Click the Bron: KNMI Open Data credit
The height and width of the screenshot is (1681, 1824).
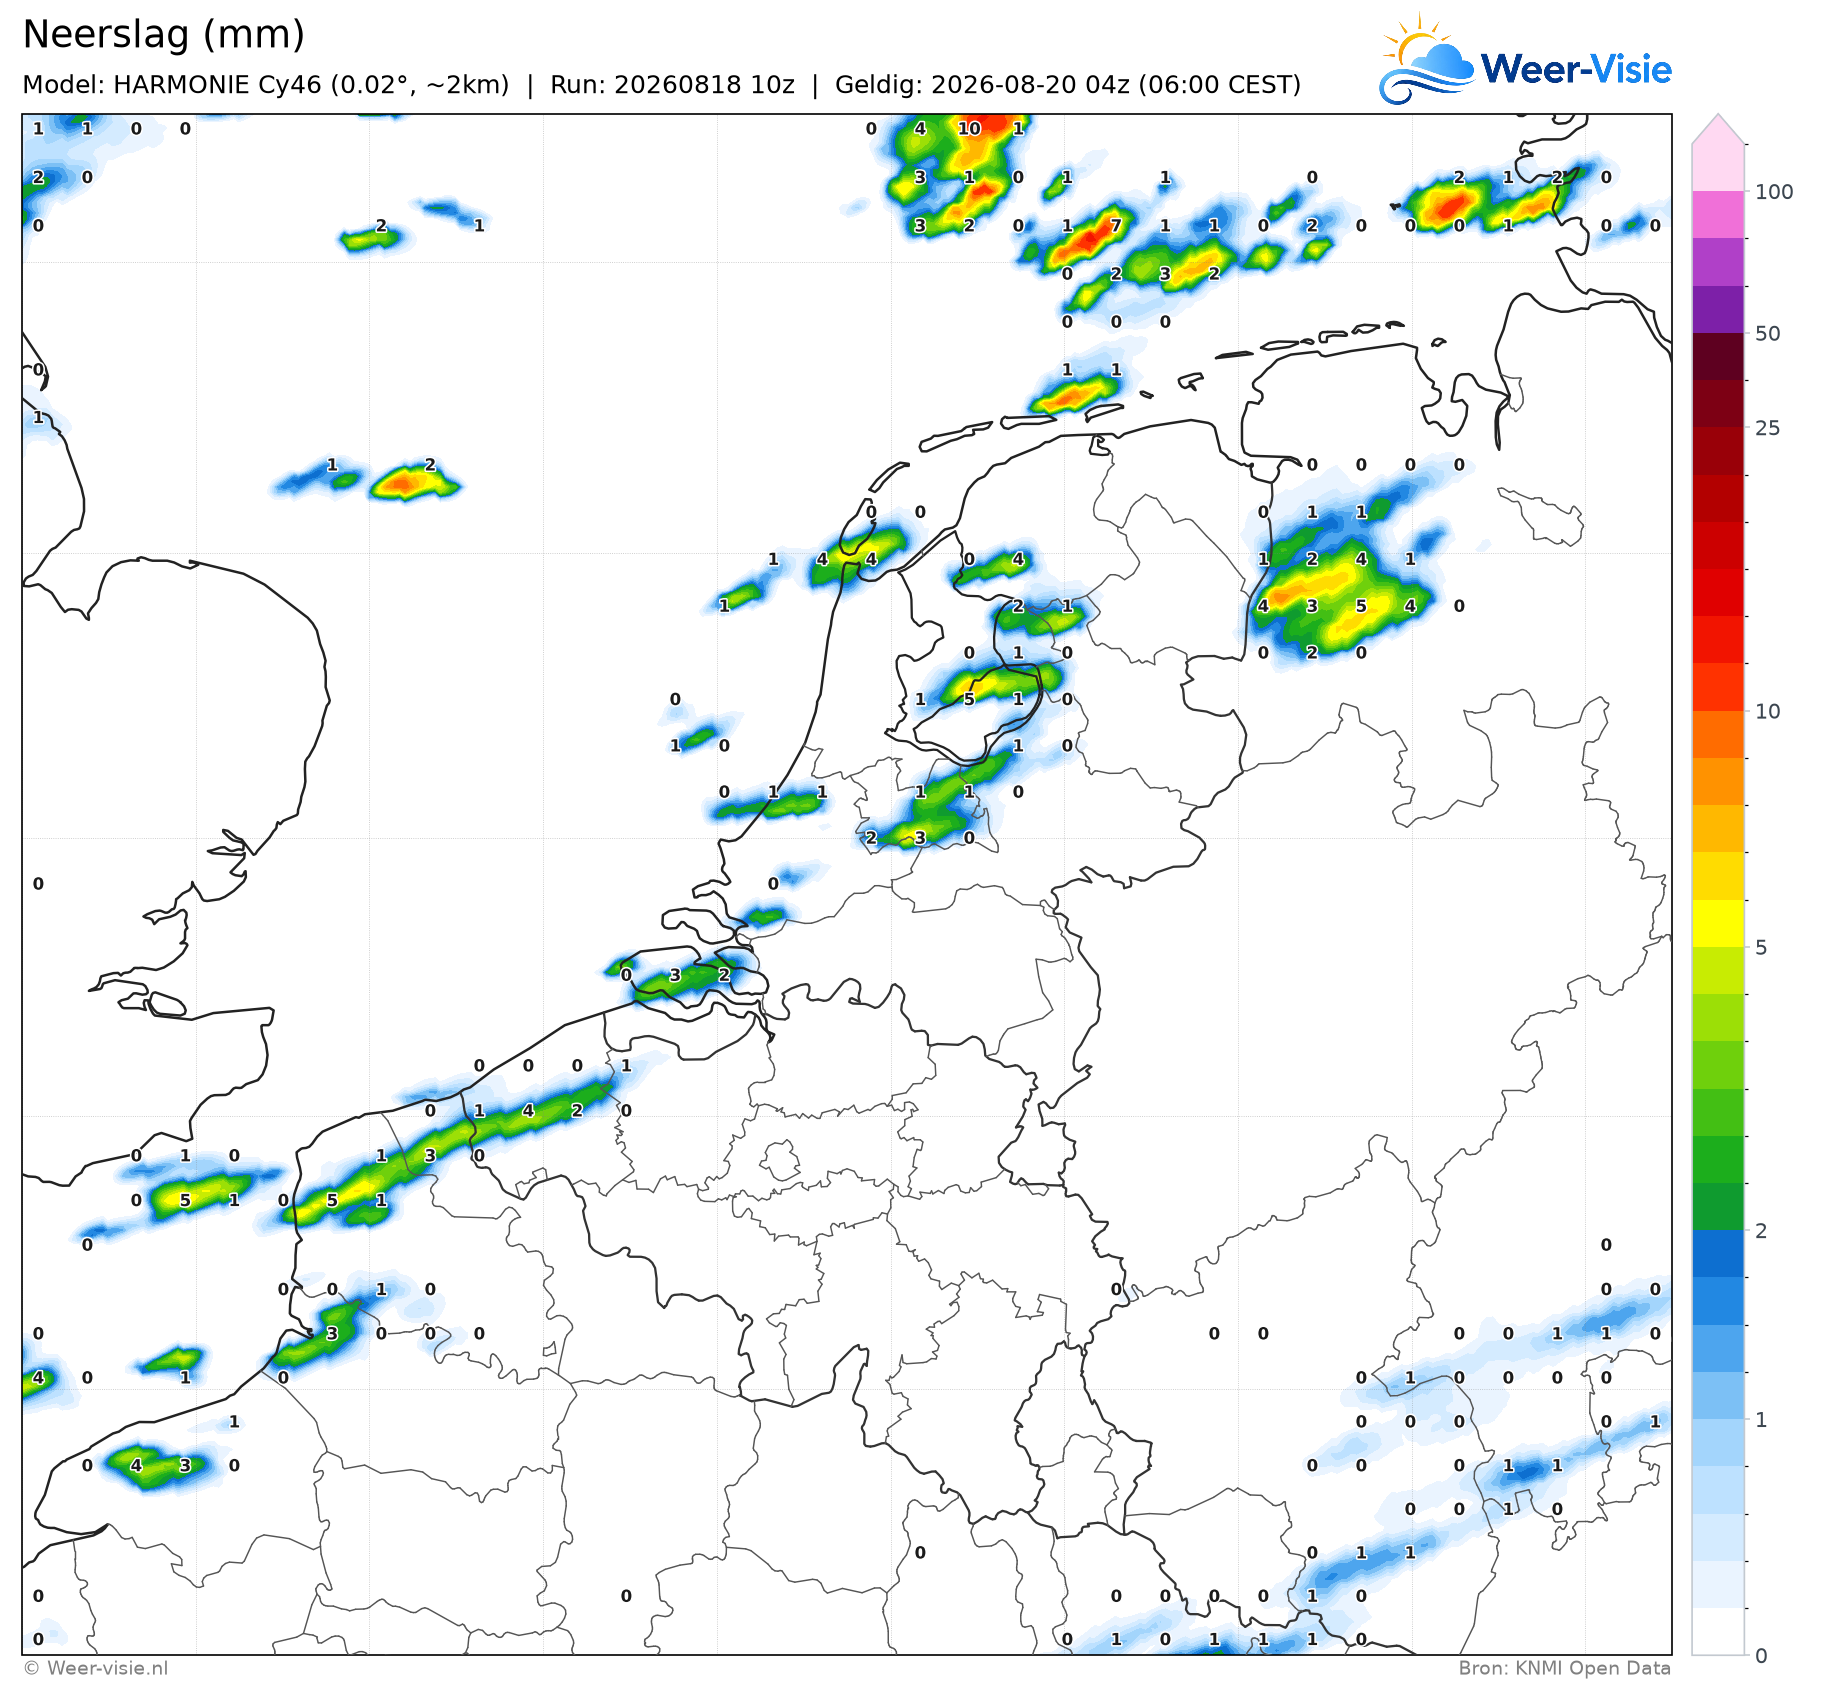tap(1564, 1668)
